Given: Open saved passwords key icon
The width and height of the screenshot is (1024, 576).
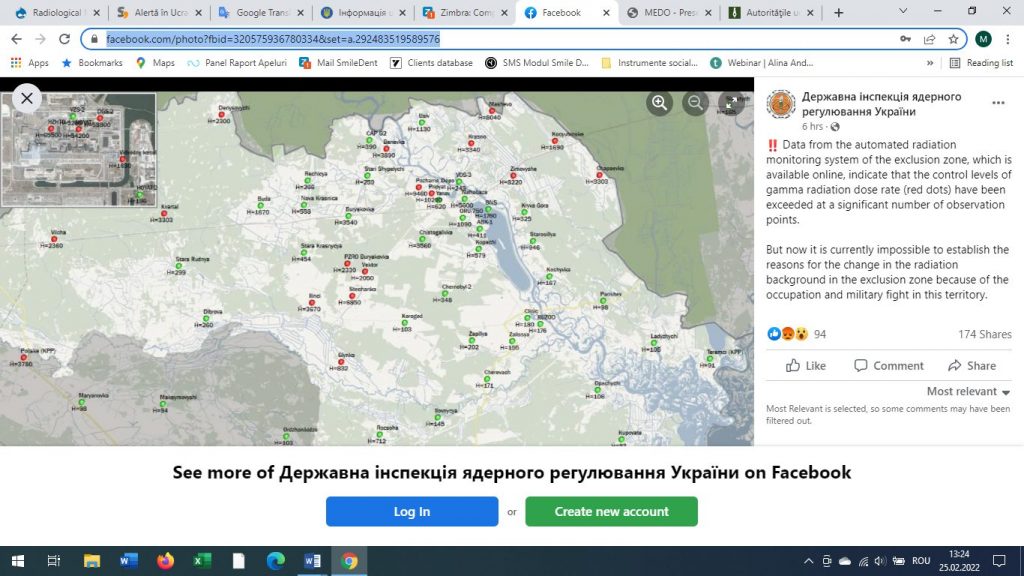Looking at the screenshot, I should click(x=905, y=39).
